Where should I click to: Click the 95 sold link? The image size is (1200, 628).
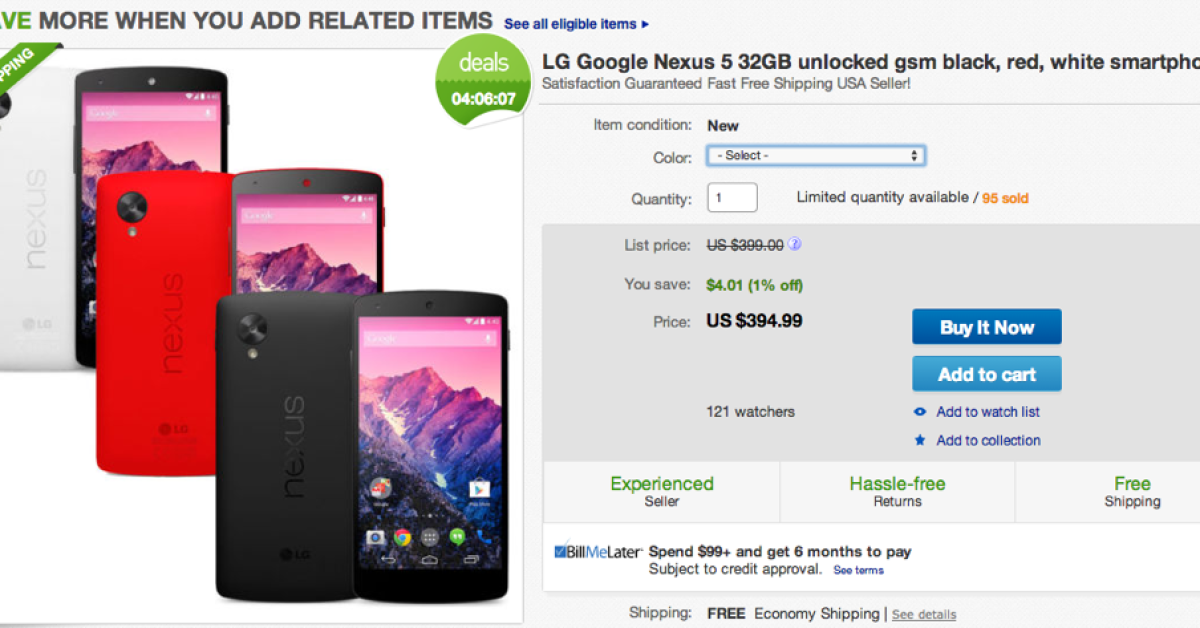(1005, 198)
